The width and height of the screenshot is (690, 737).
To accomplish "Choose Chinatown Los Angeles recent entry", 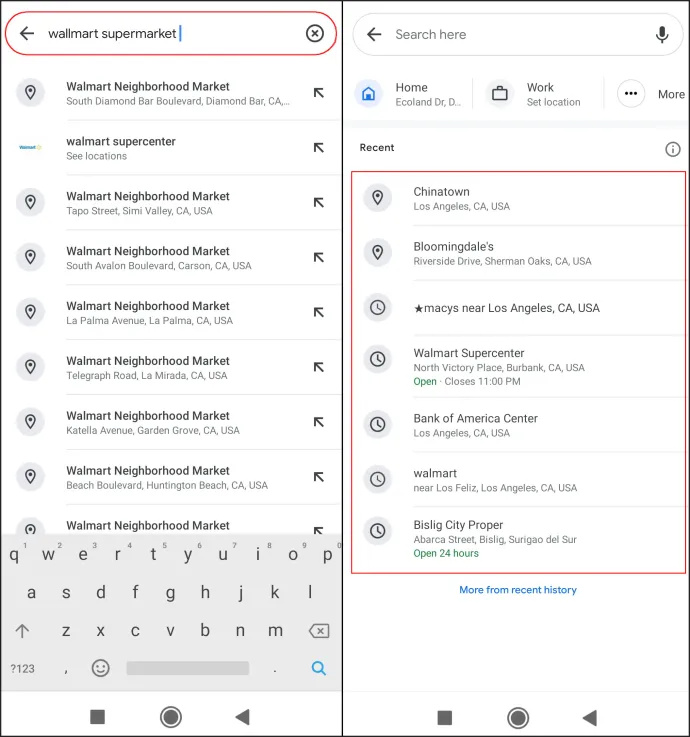I will pyautogui.click(x=518, y=198).
